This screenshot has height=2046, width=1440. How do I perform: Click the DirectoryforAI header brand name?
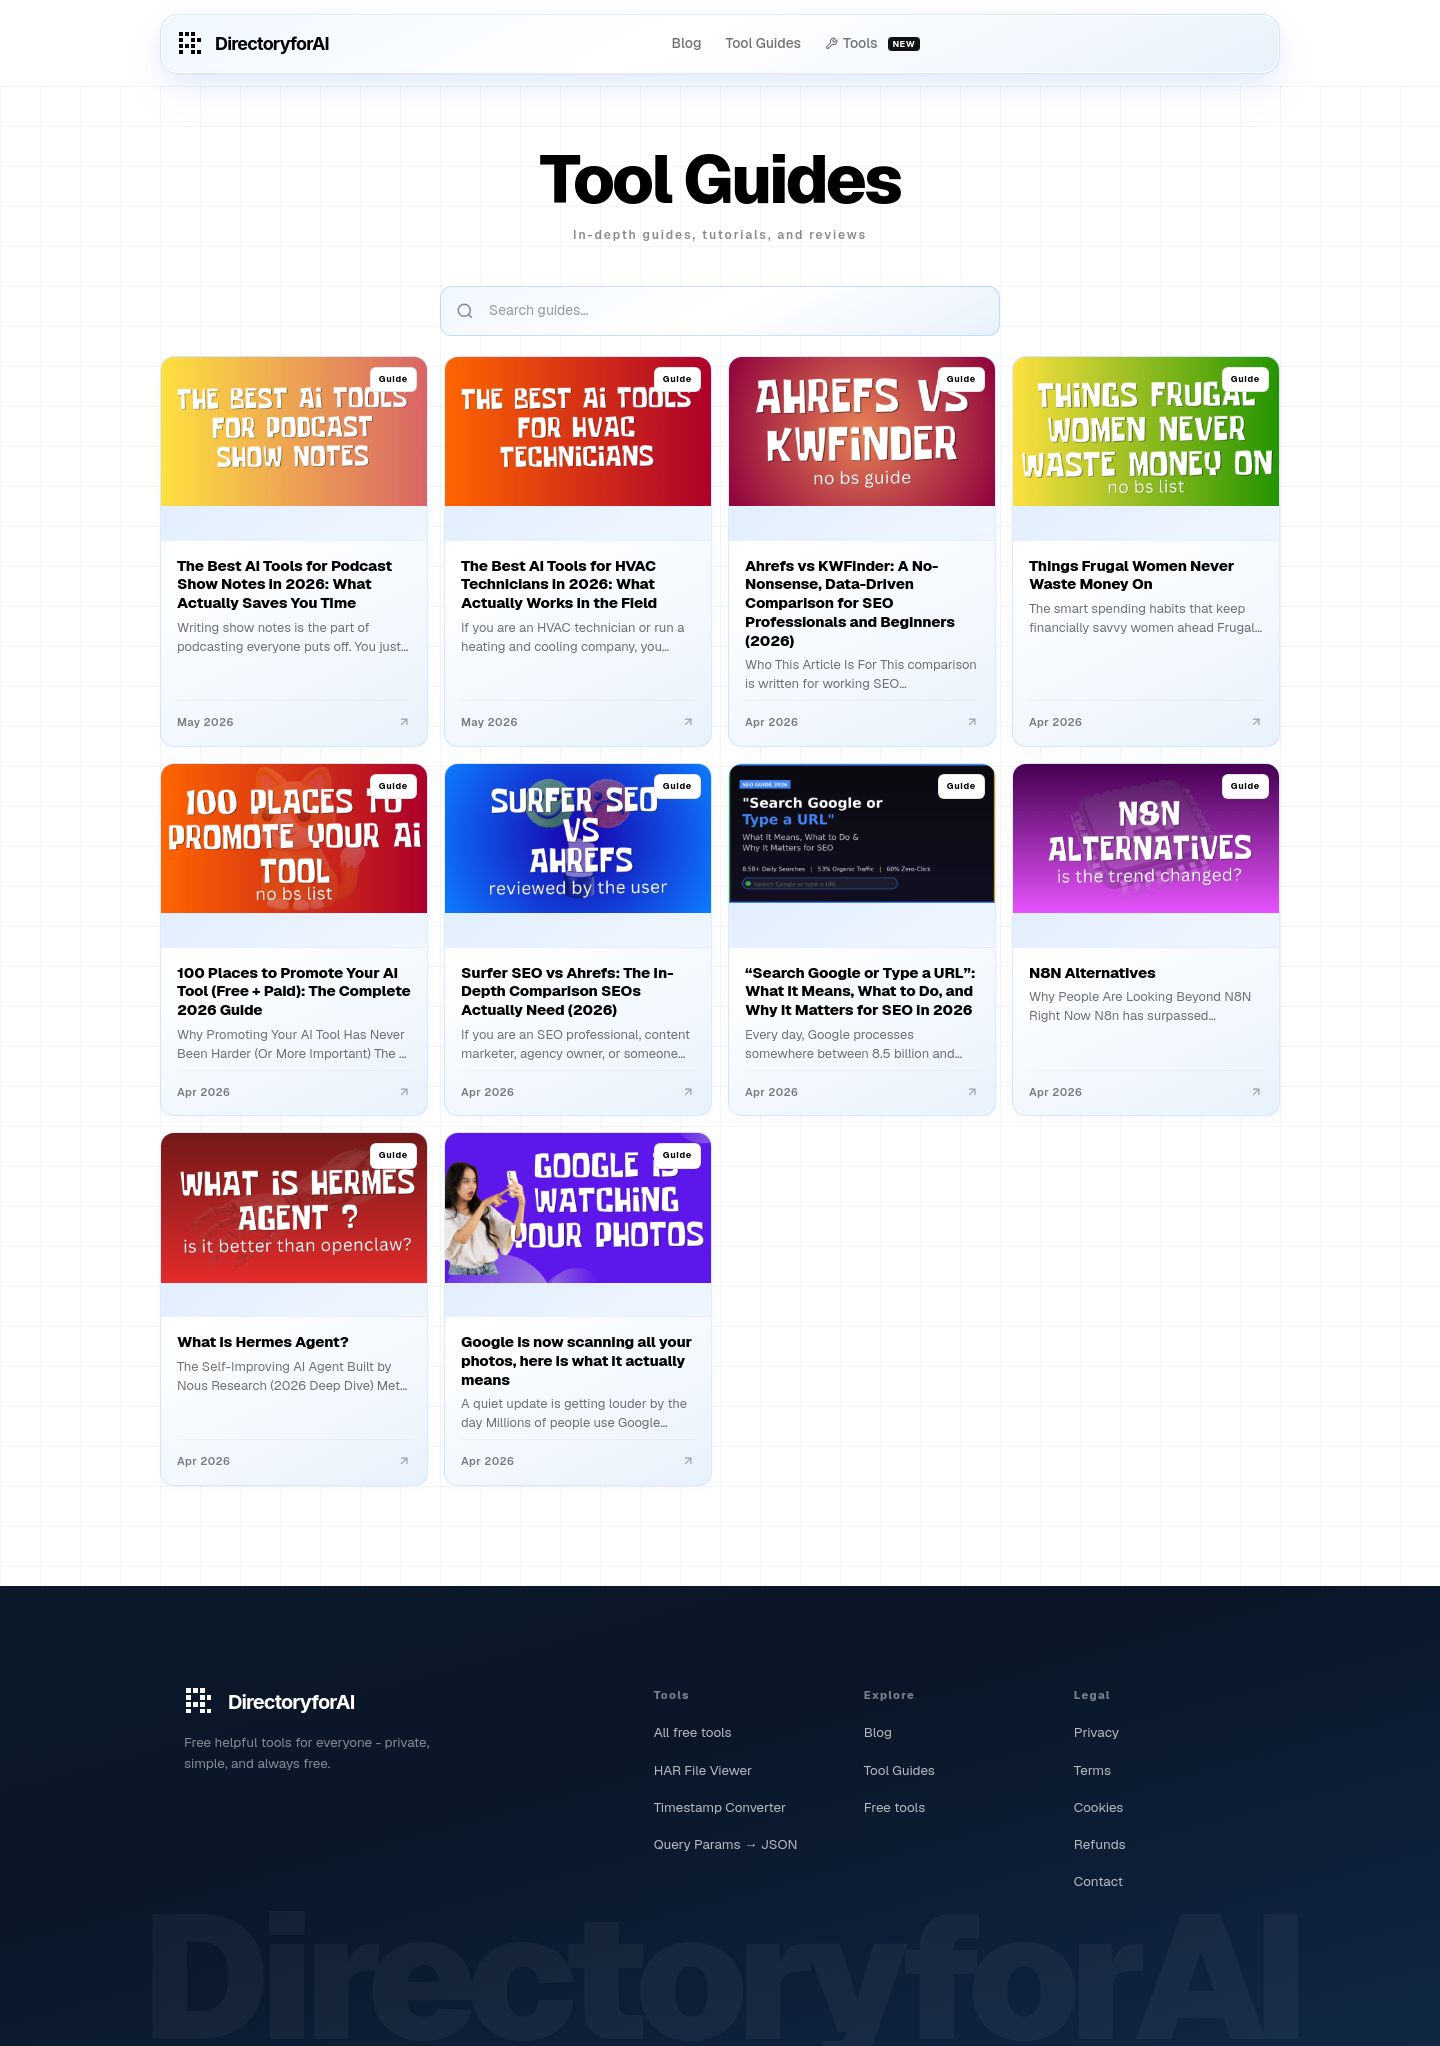pyautogui.click(x=272, y=43)
